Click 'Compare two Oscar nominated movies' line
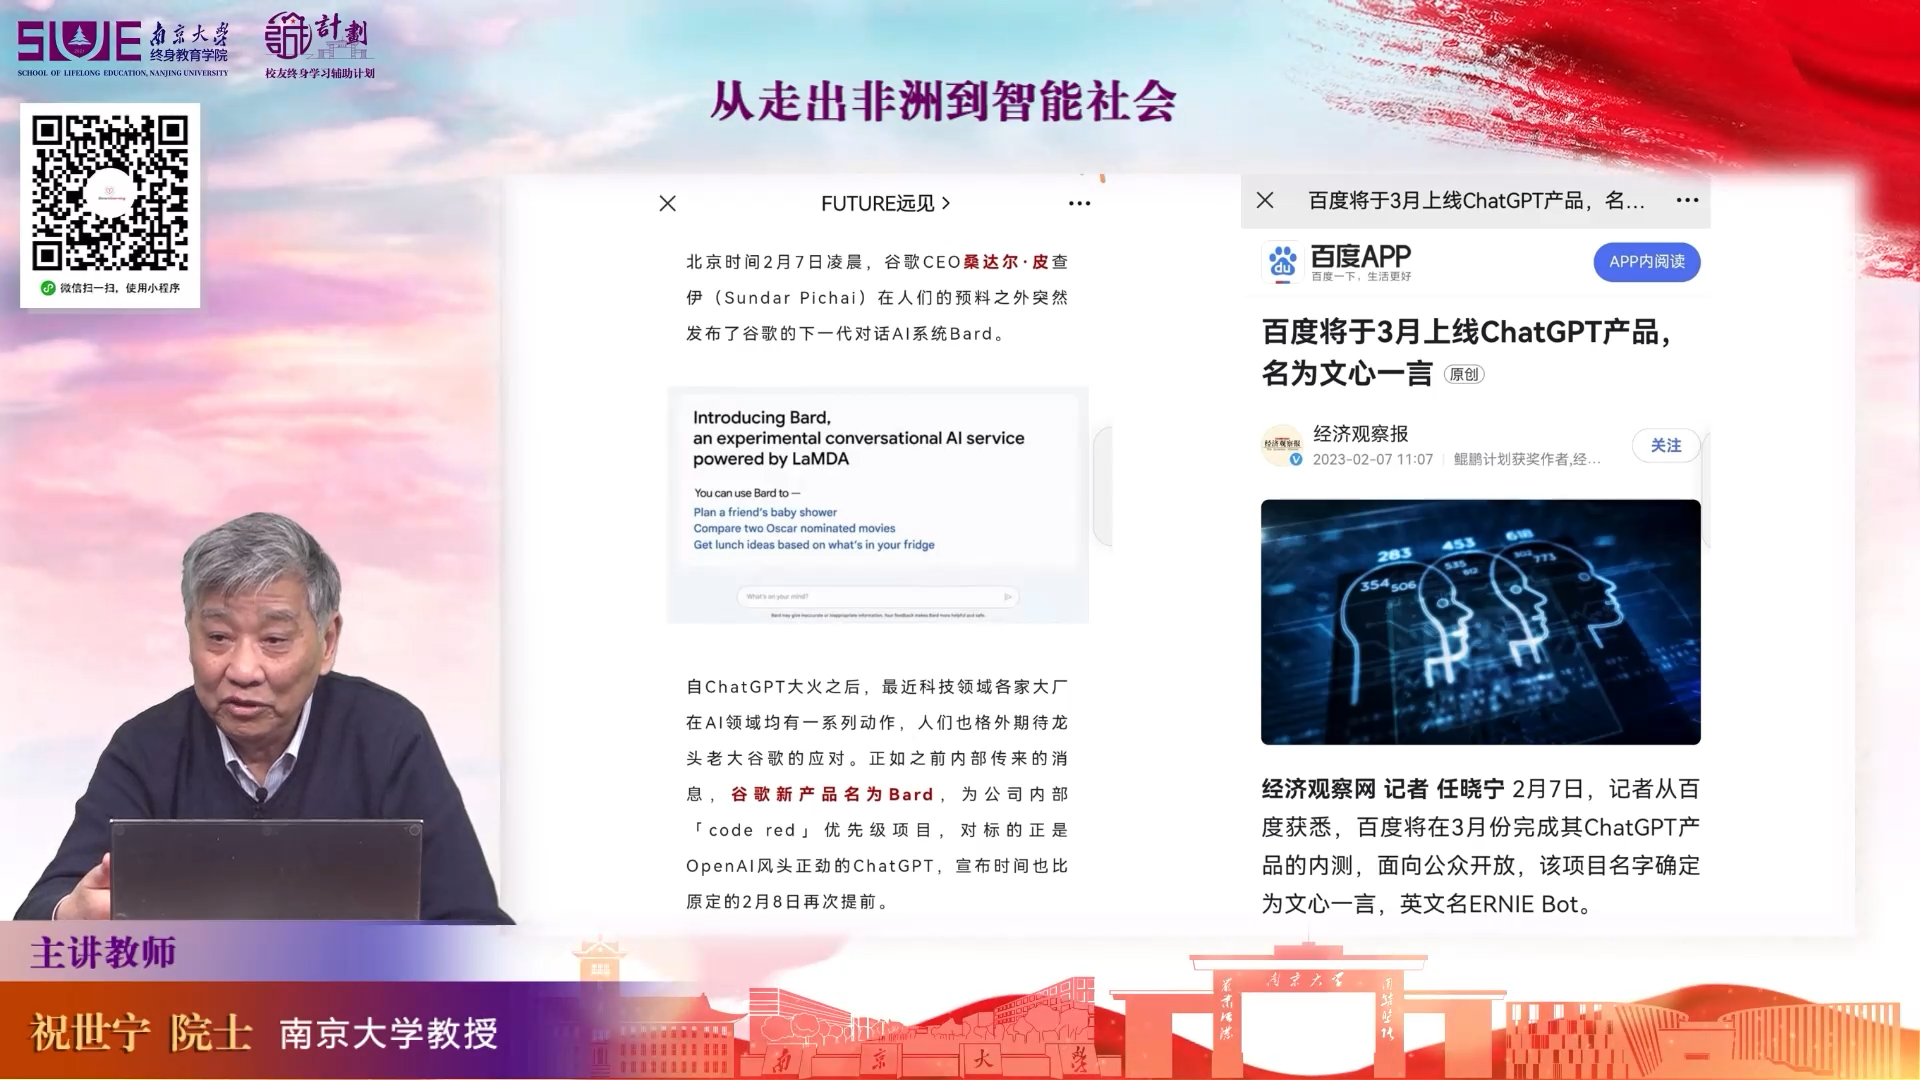 [x=794, y=528]
